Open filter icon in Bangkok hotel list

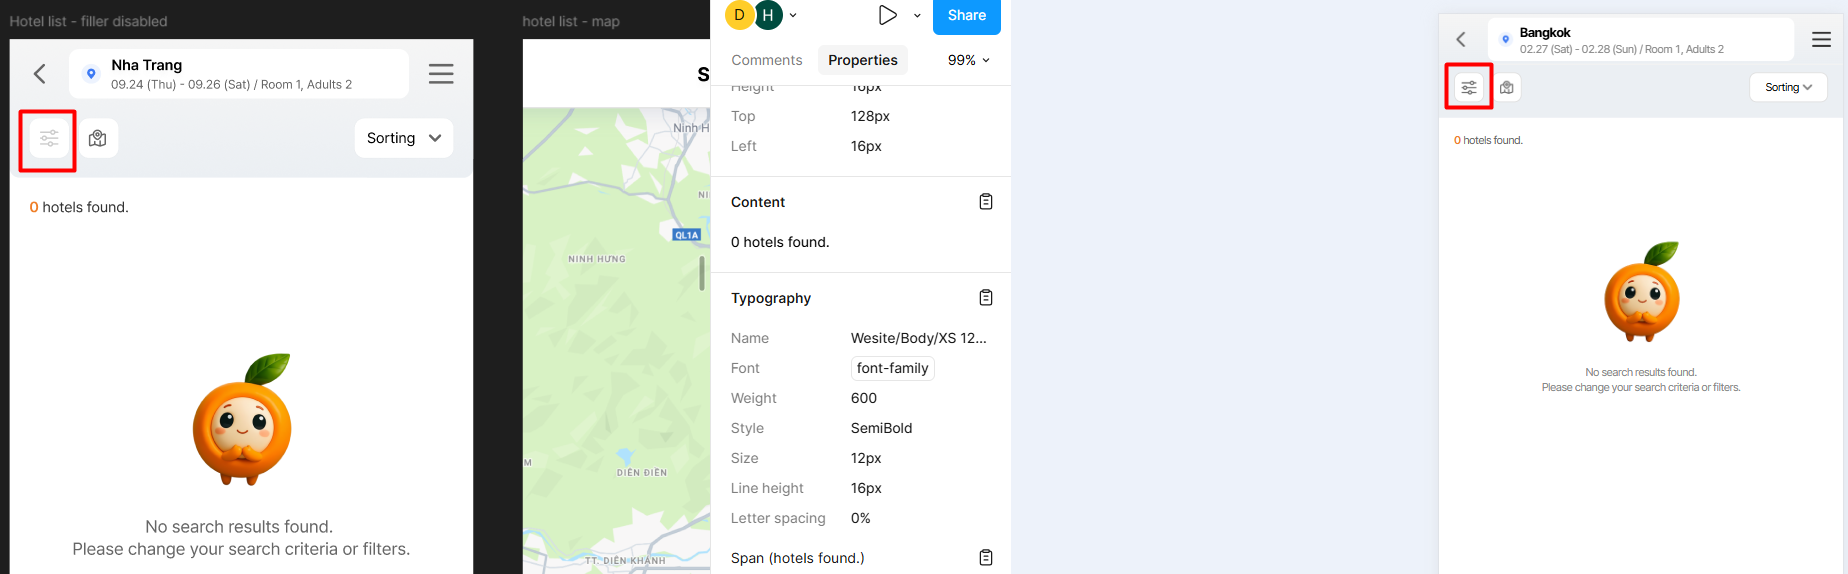pyautogui.click(x=1469, y=88)
